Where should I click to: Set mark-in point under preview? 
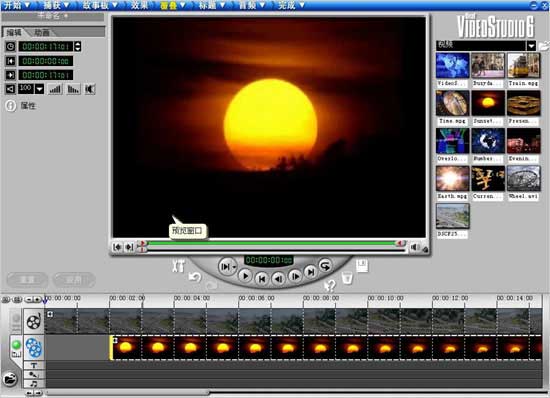click(x=117, y=247)
